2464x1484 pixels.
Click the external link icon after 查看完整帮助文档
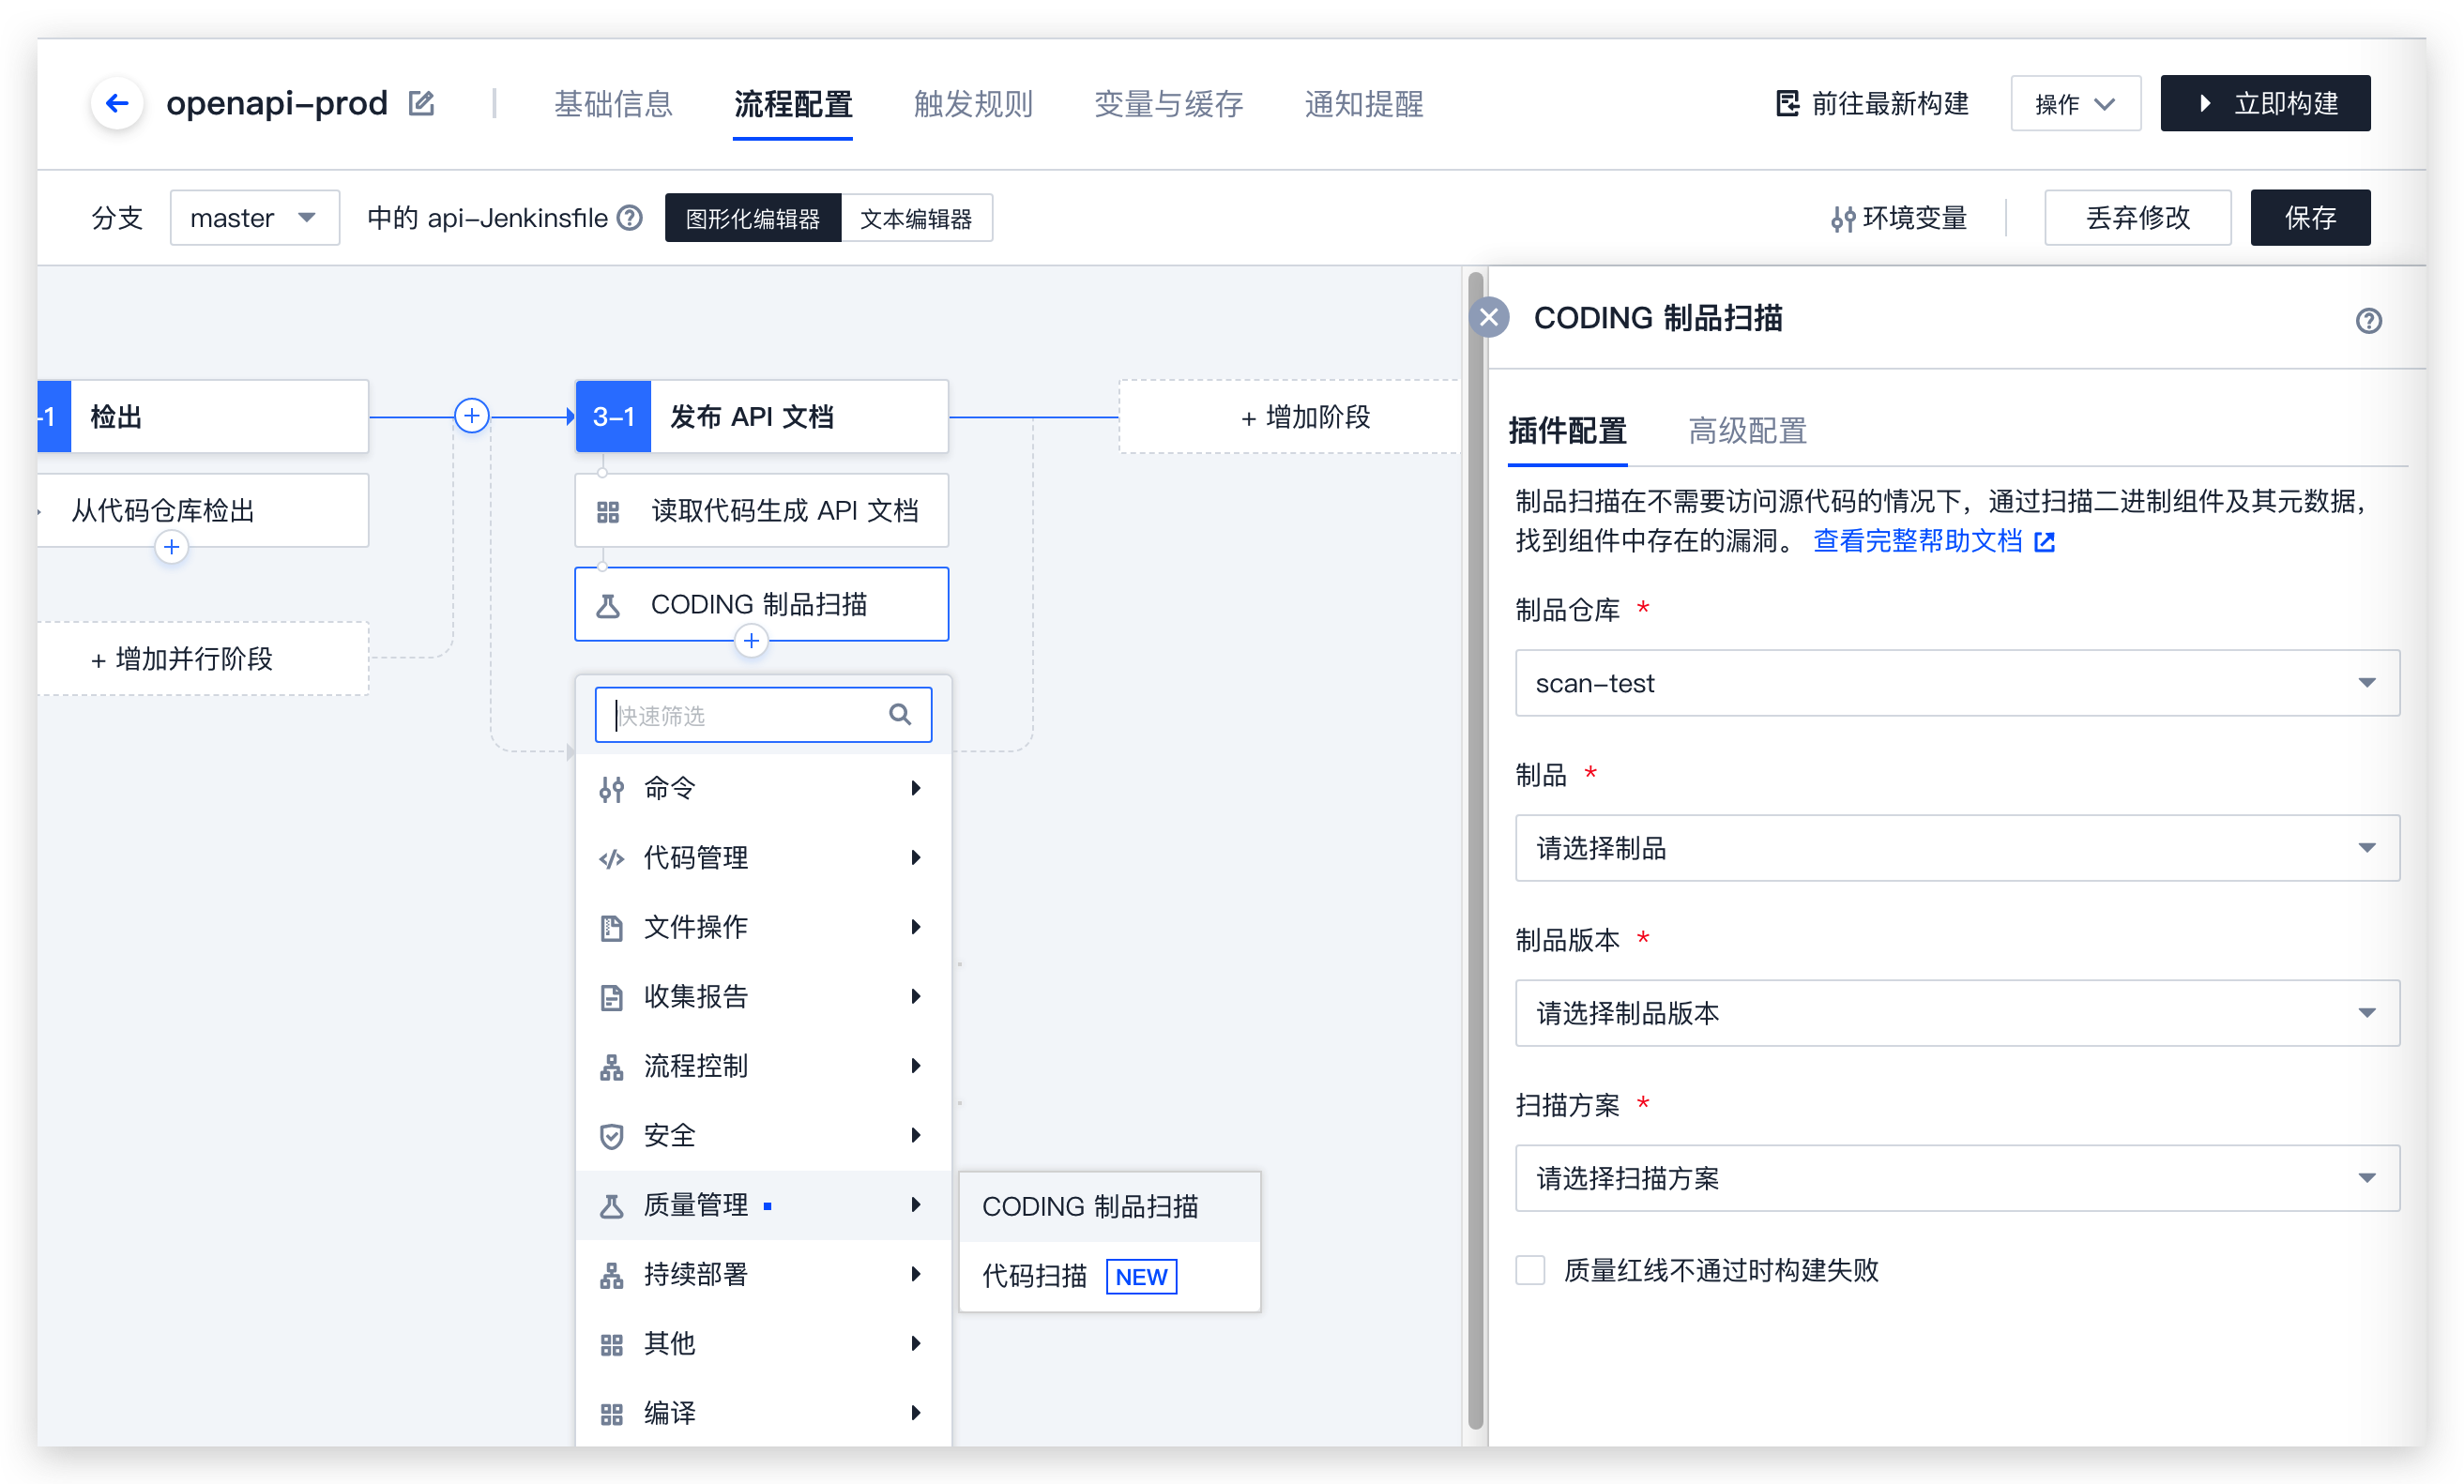pyautogui.click(x=2044, y=542)
